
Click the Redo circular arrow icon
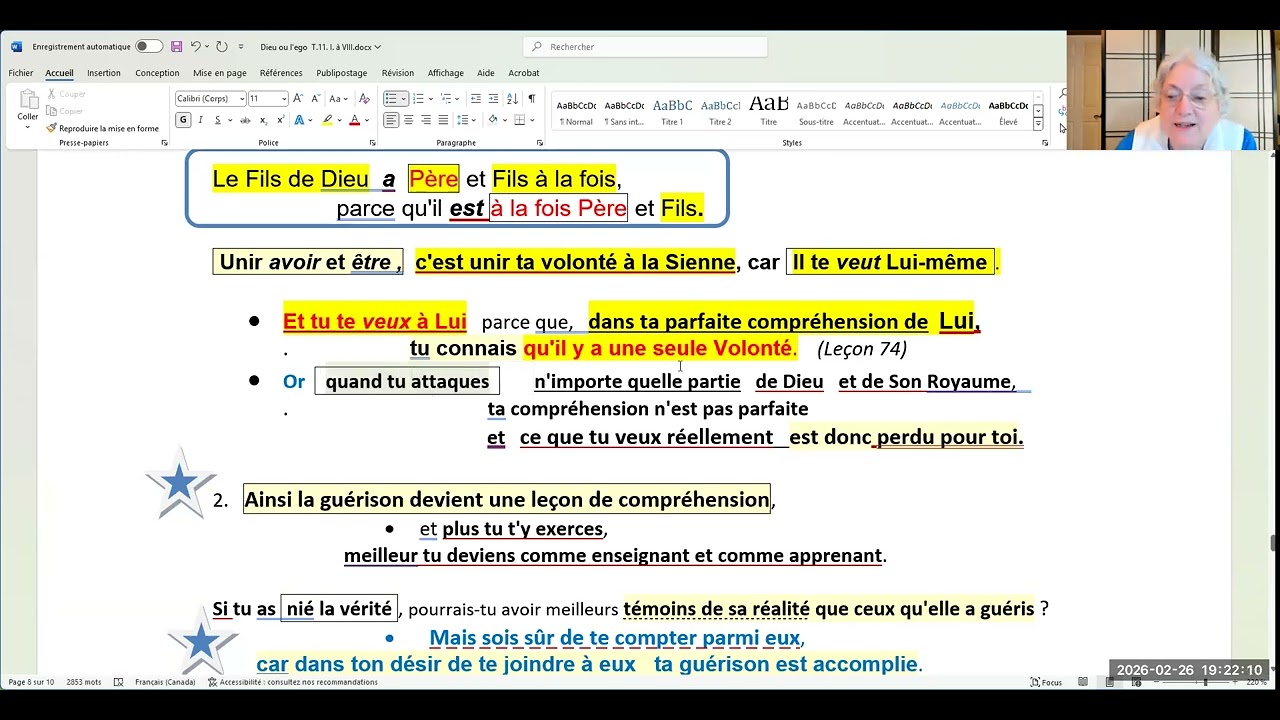coord(221,46)
